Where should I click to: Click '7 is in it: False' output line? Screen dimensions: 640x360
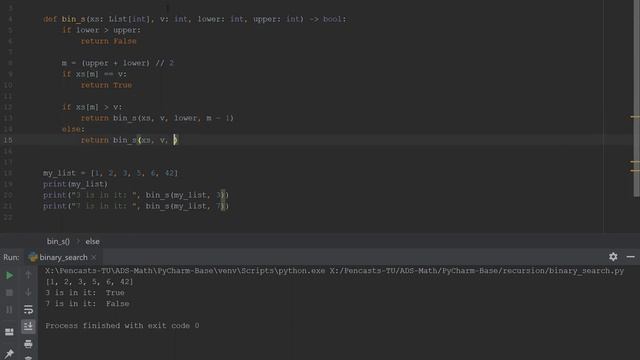[x=87, y=304]
